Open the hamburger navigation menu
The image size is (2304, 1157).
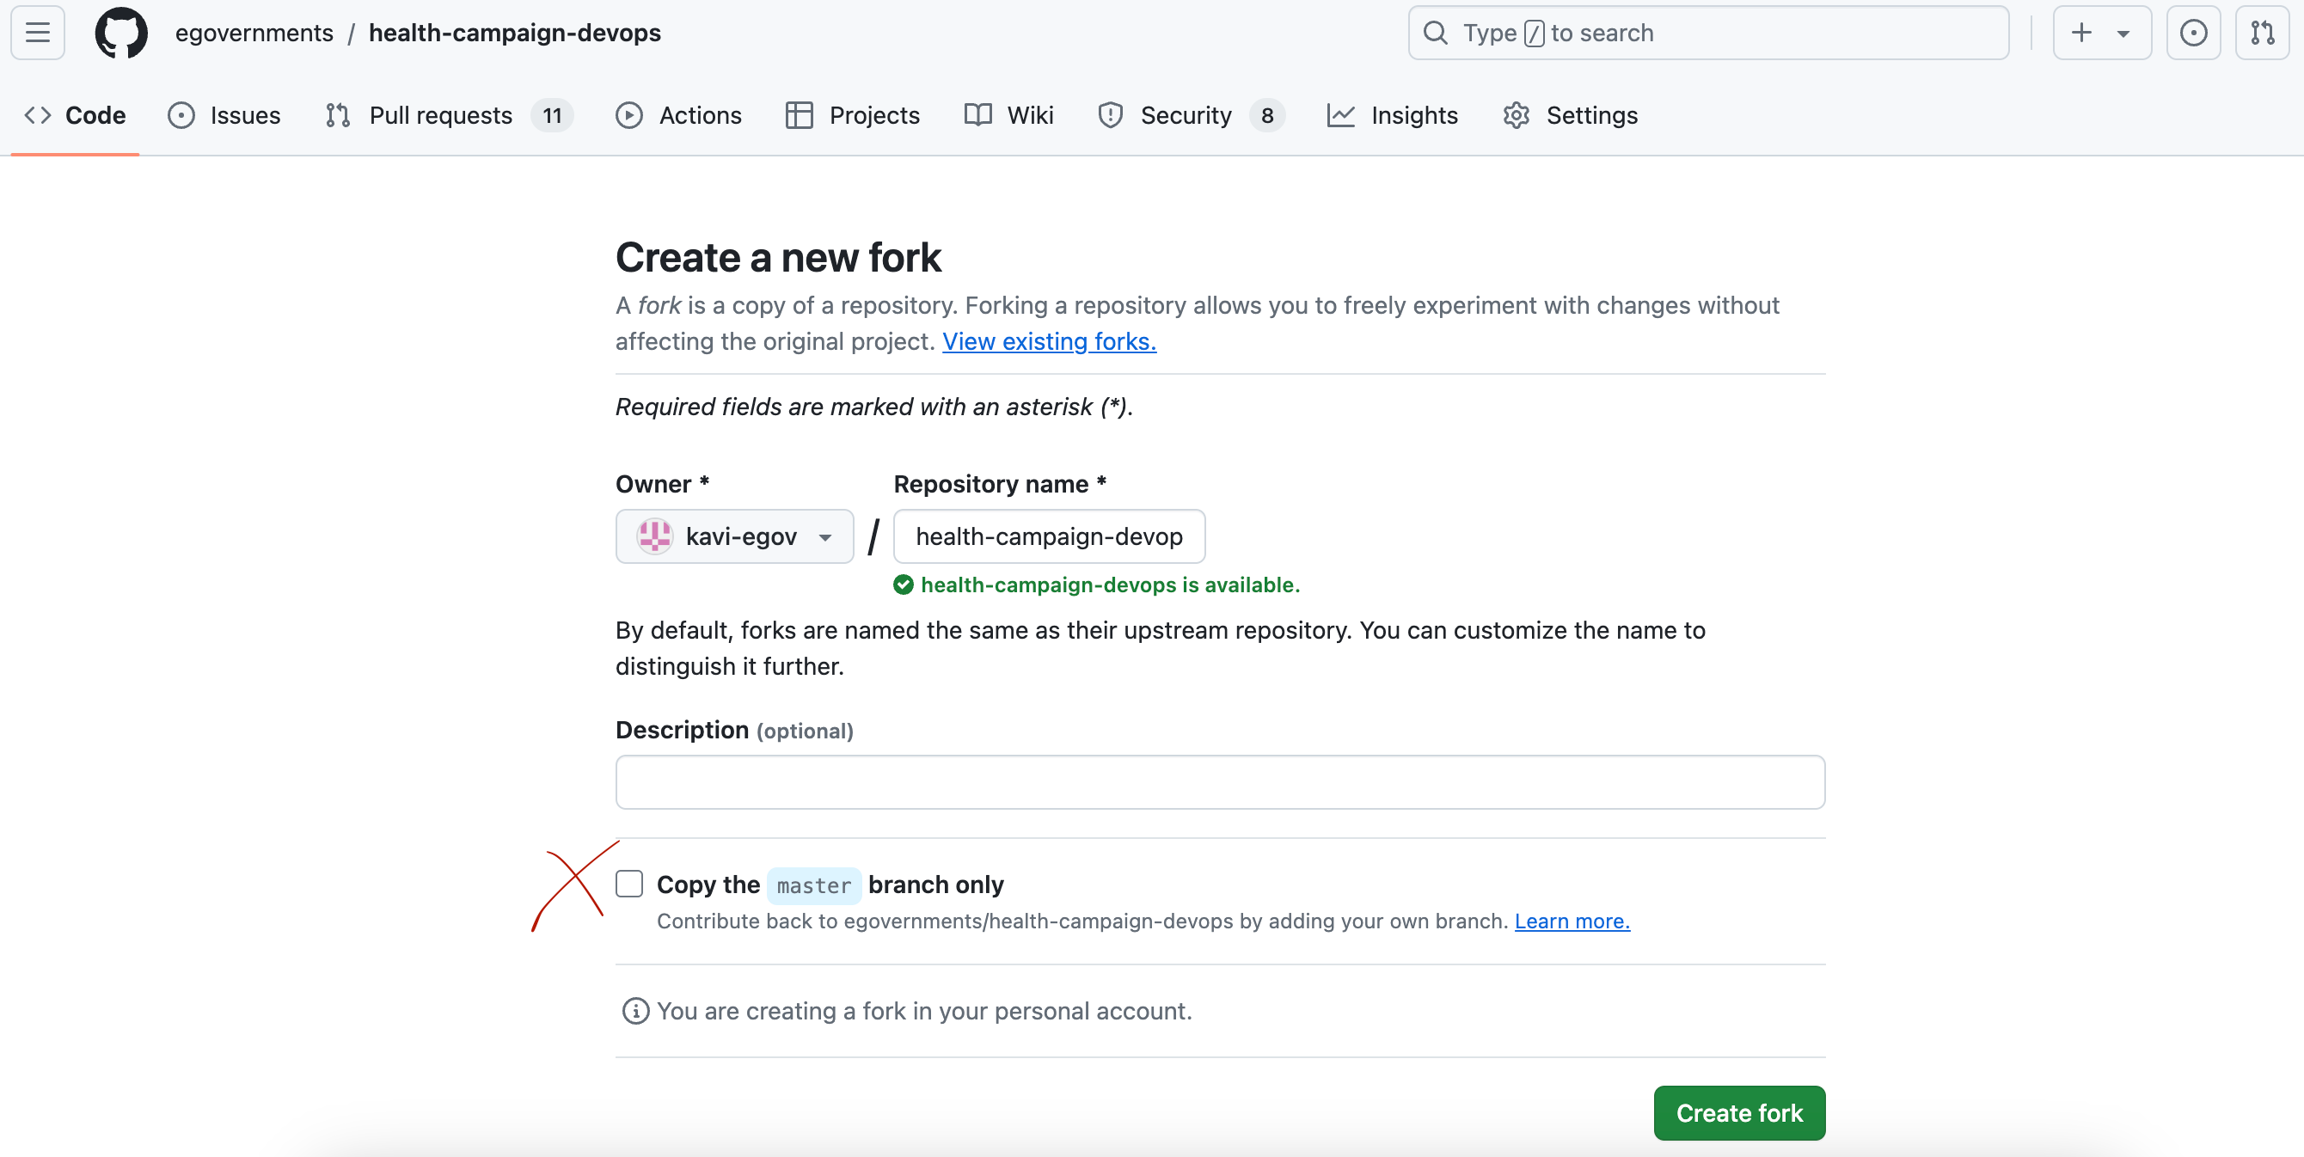38,33
